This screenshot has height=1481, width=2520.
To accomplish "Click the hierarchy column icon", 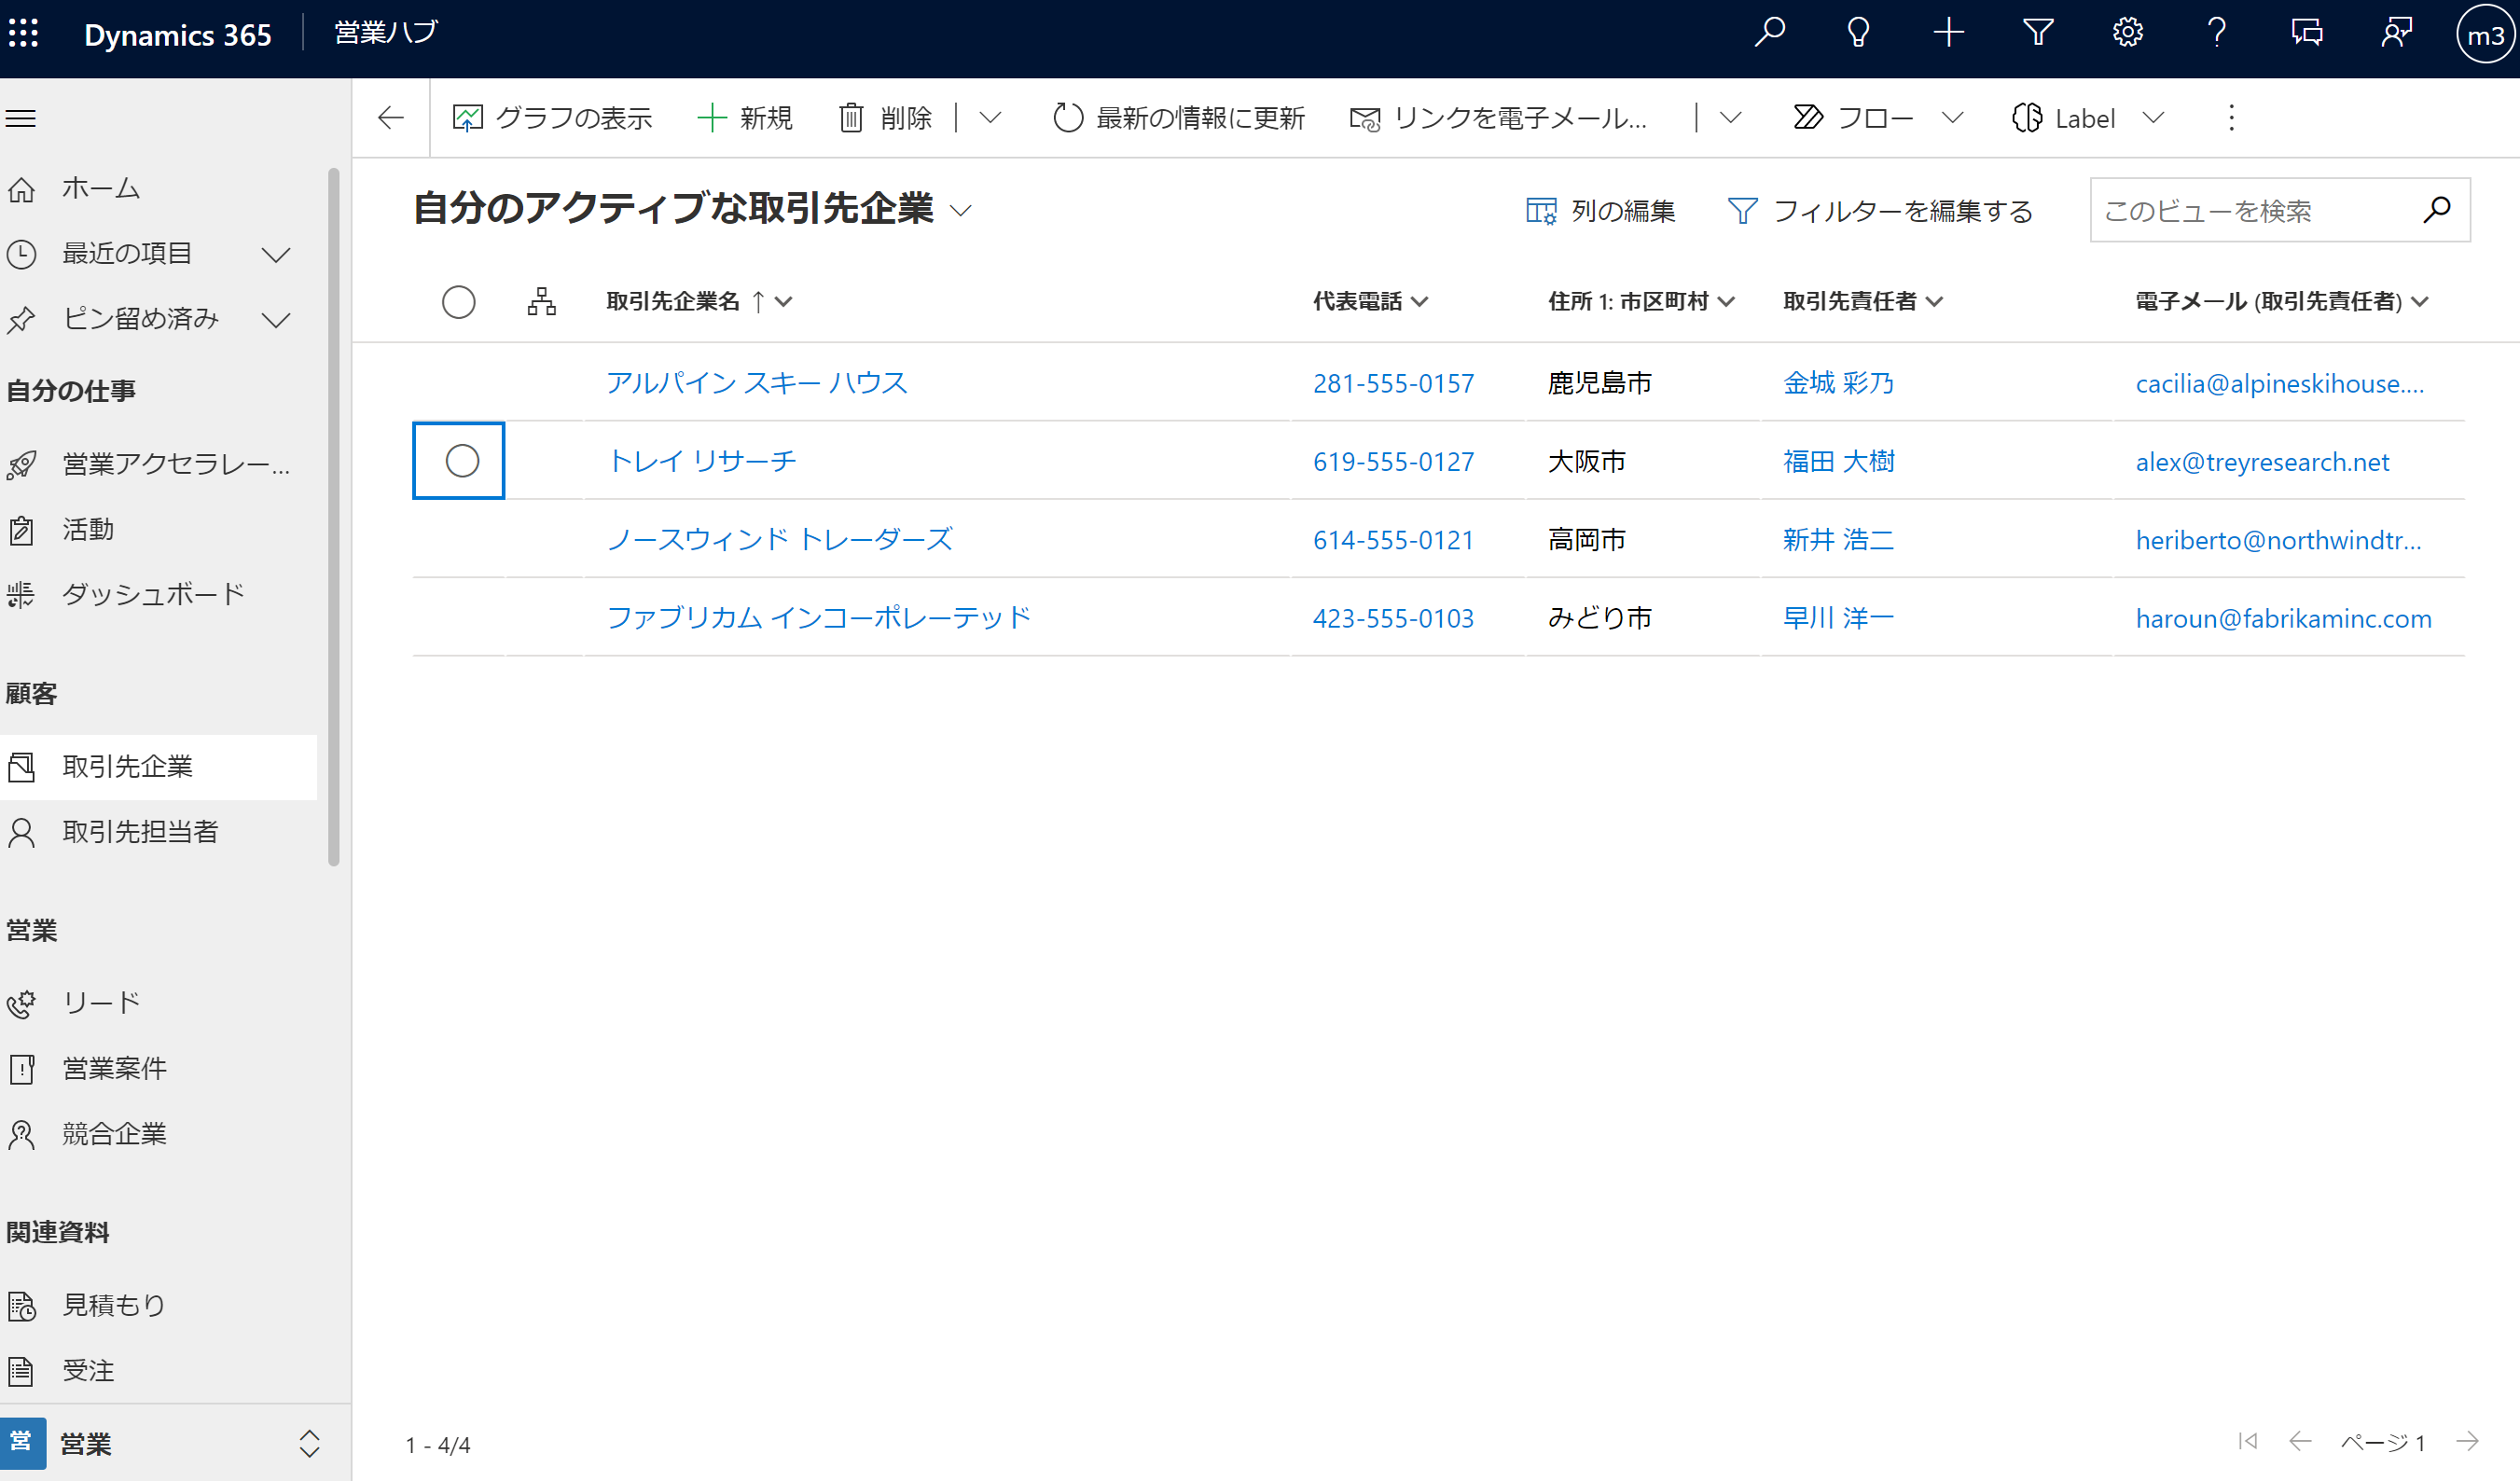I will [541, 301].
